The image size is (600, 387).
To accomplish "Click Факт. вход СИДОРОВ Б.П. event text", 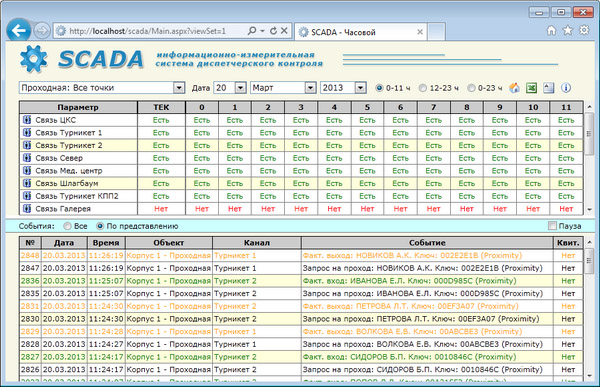I will tap(409, 357).
